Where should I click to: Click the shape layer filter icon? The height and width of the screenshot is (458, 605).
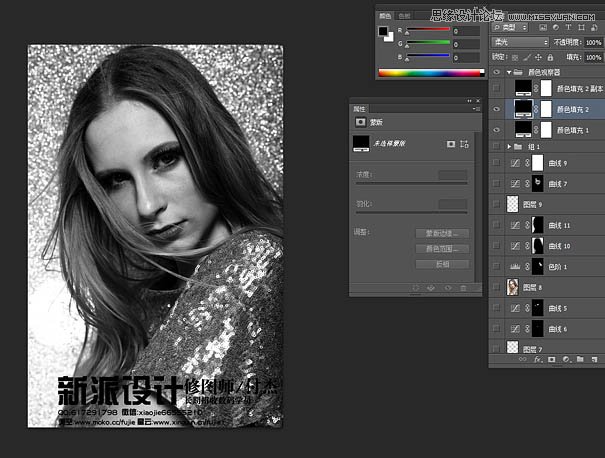tap(581, 27)
